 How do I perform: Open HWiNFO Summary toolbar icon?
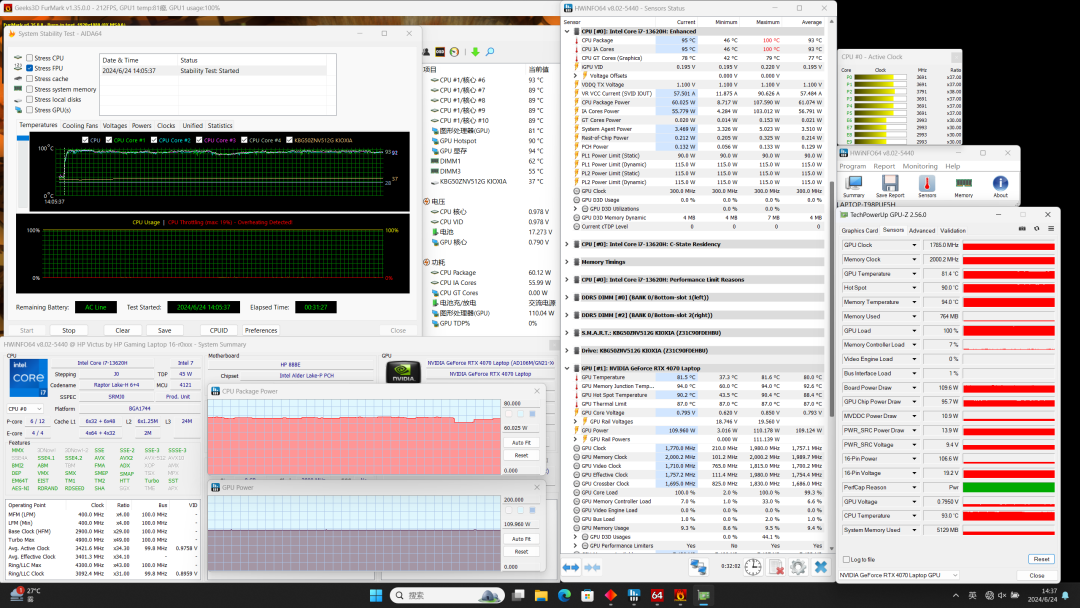click(853, 186)
